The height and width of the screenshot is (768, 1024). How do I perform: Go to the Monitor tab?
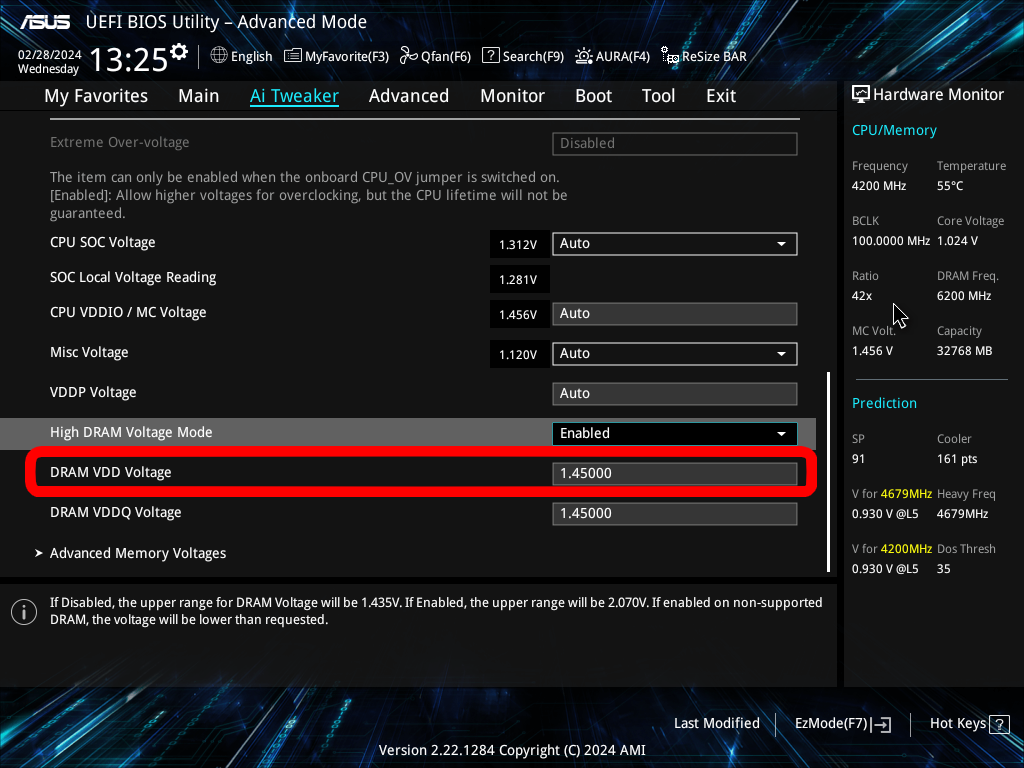[513, 96]
